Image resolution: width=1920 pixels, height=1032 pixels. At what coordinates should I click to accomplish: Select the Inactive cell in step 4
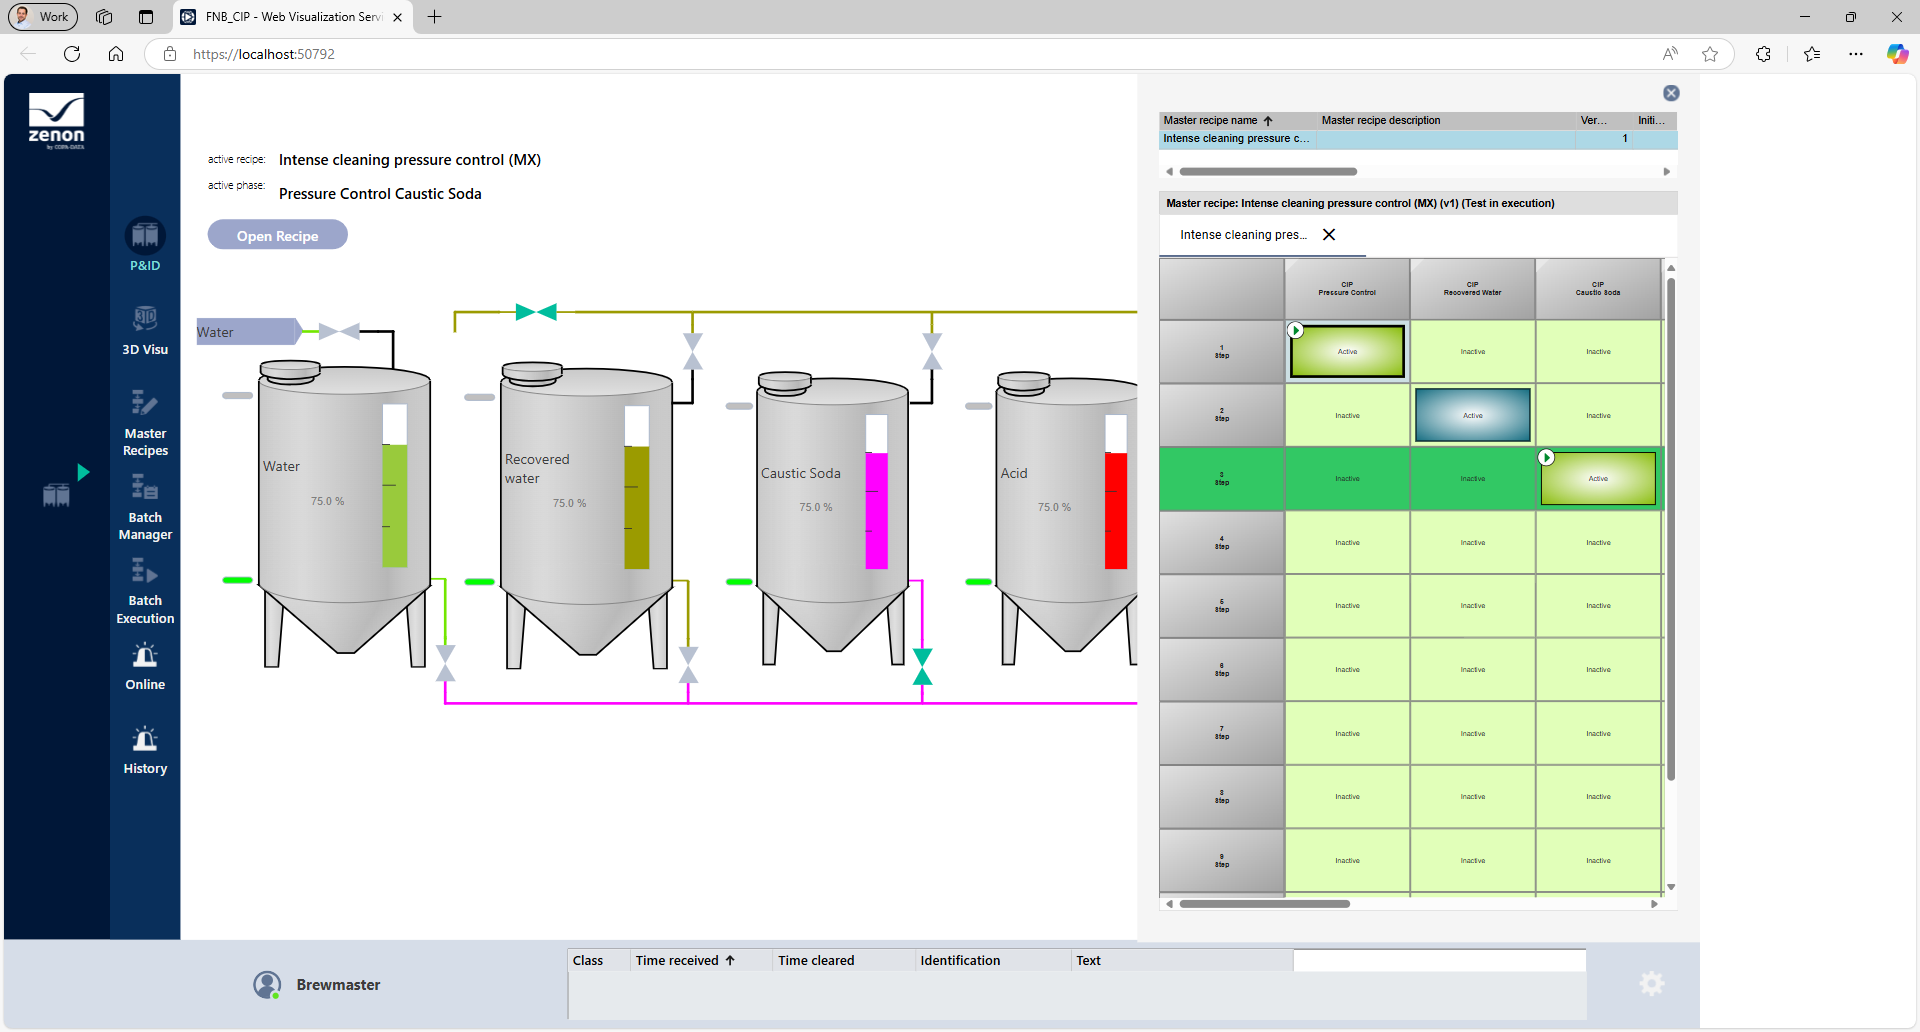(1347, 542)
